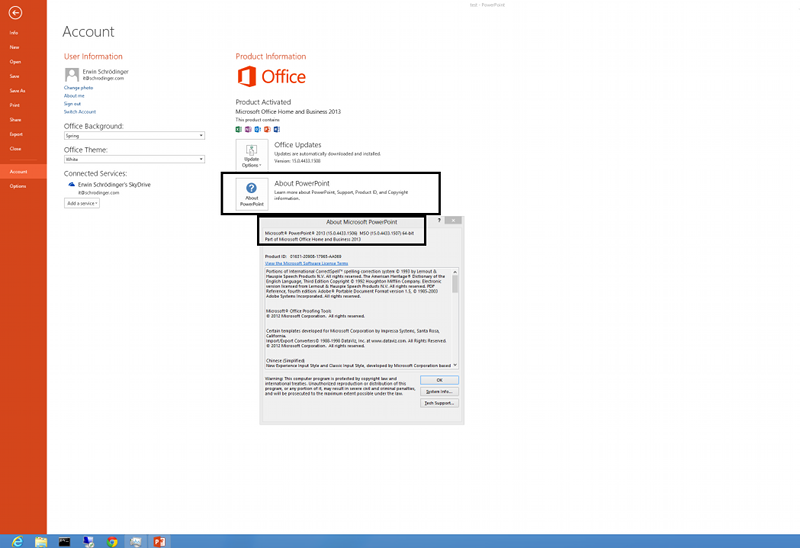This screenshot has height=548, width=800.
Task: Click the scroll down arrow in license text
Action: [455, 365]
